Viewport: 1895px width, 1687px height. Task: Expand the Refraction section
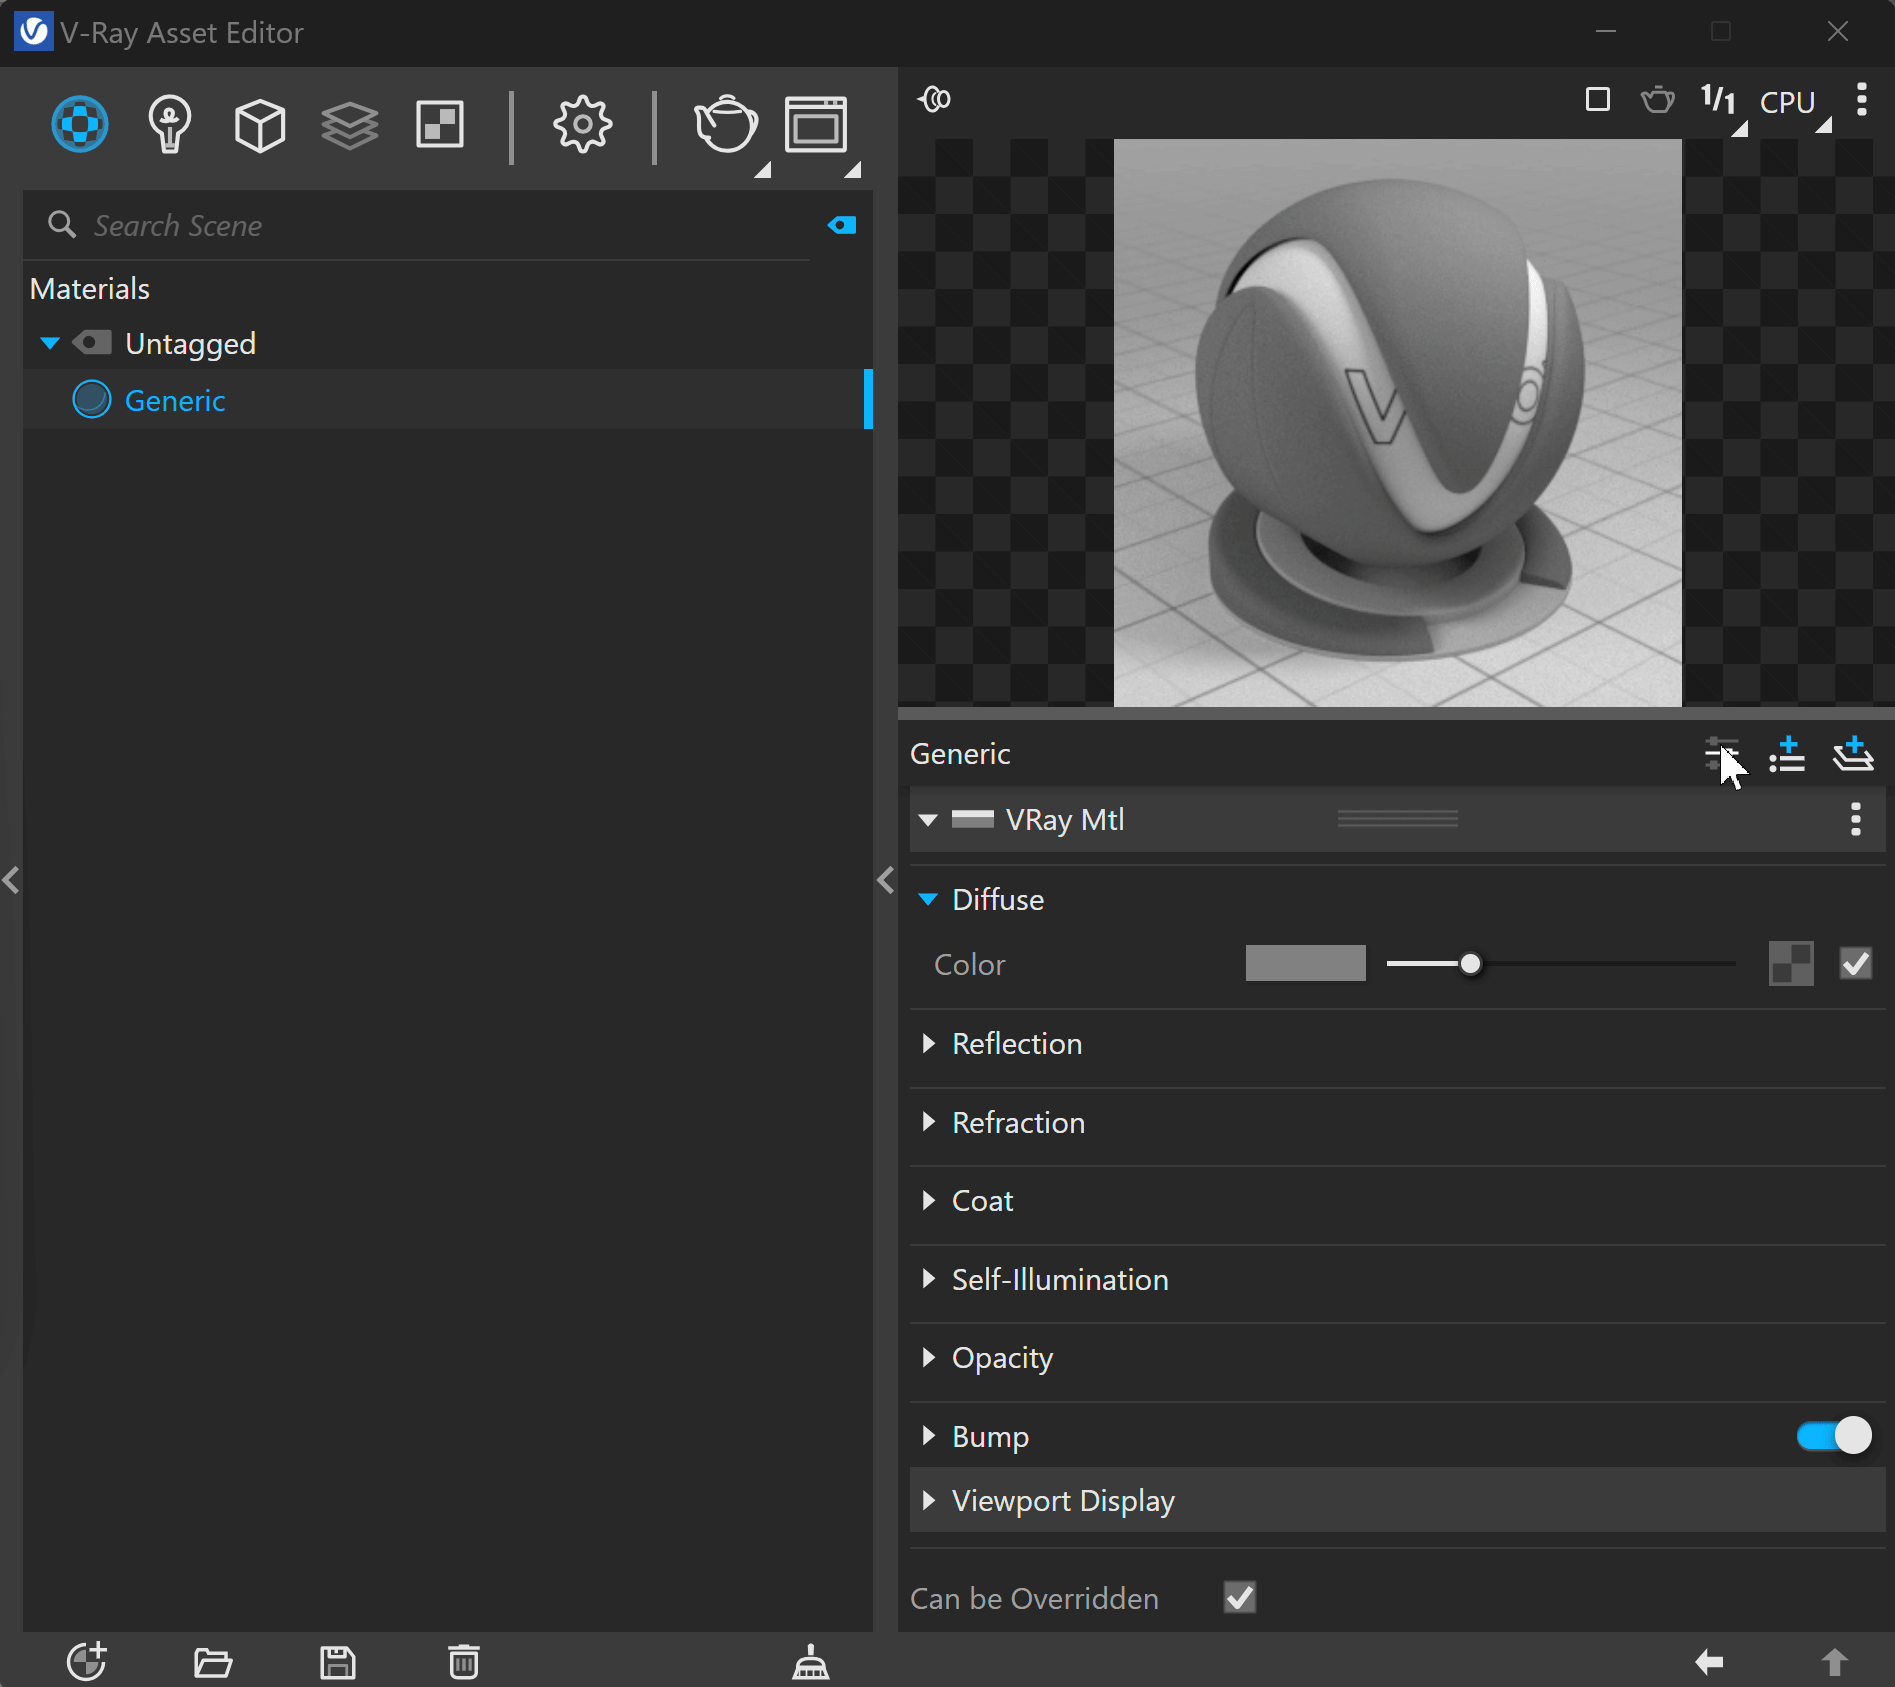[x=928, y=1122]
